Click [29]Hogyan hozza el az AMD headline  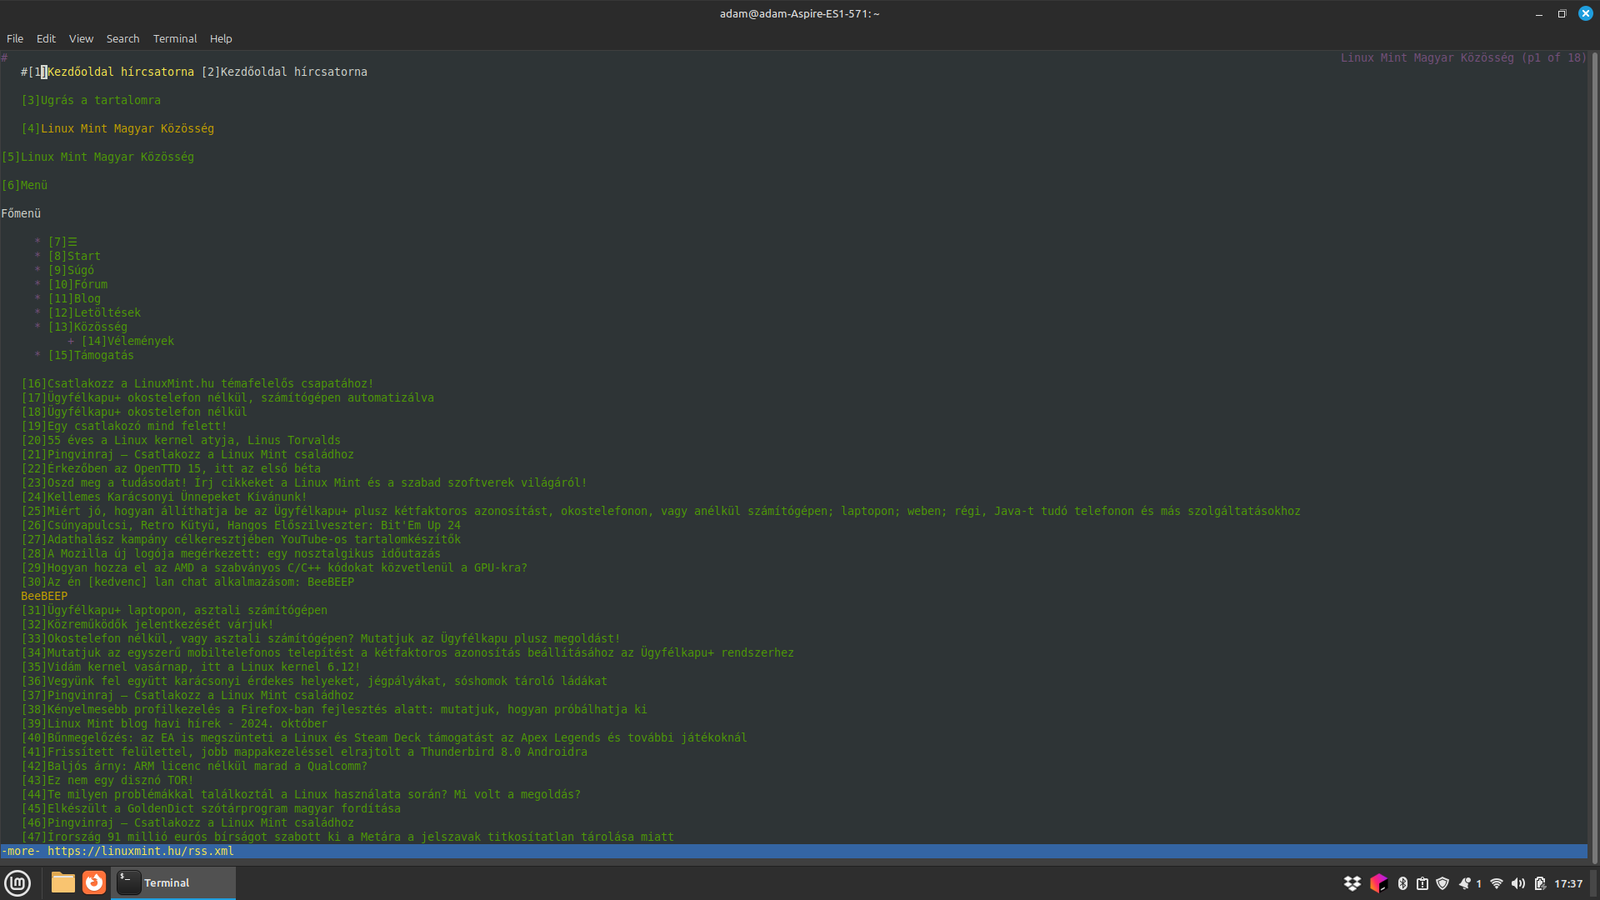point(274,568)
